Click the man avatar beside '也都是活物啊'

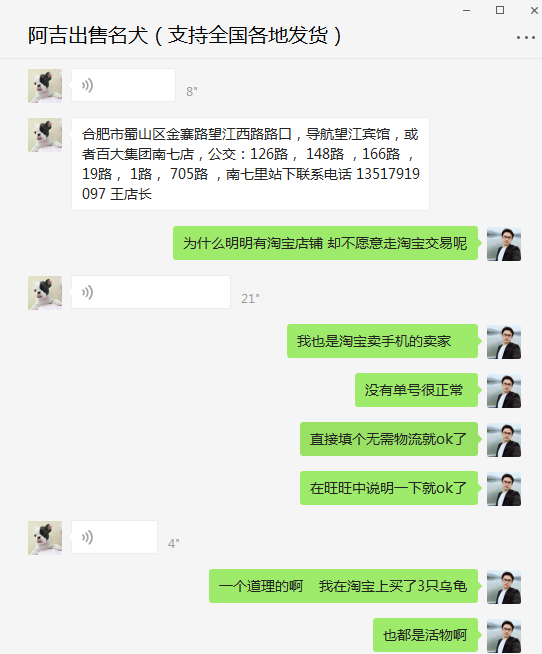[504, 636]
